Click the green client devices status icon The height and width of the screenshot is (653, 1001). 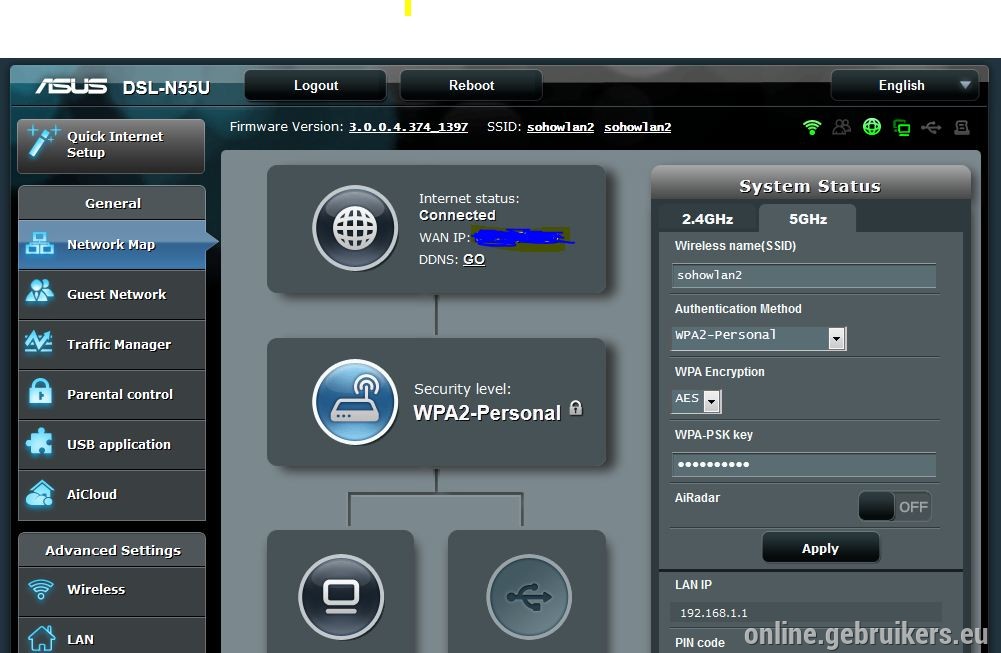coord(901,128)
